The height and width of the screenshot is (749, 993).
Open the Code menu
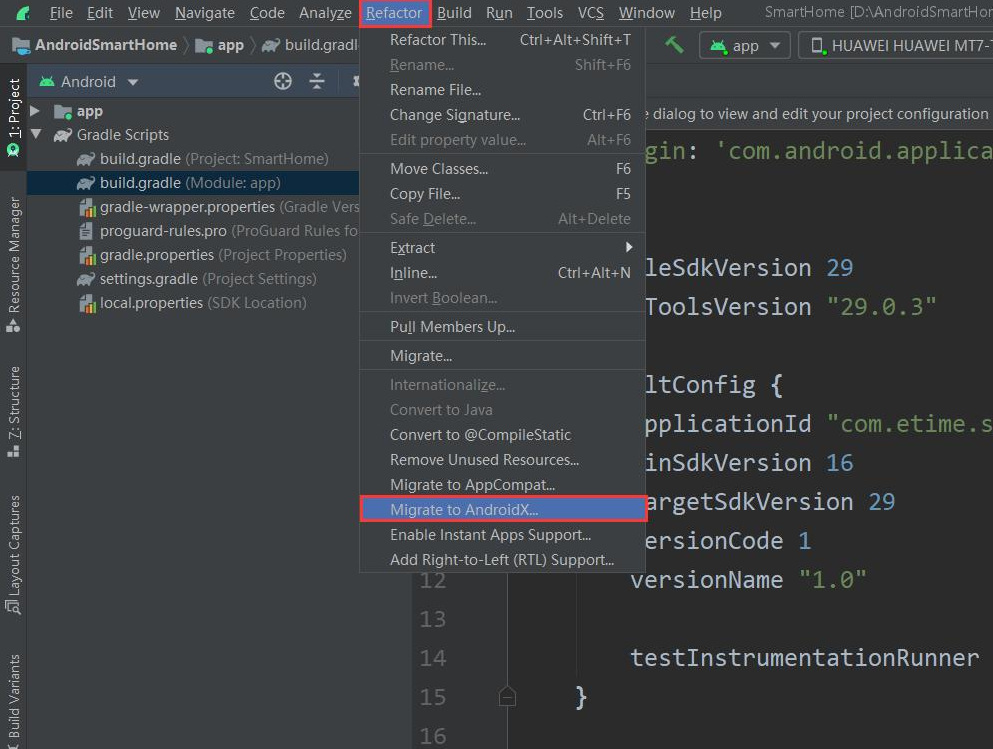[x=267, y=13]
